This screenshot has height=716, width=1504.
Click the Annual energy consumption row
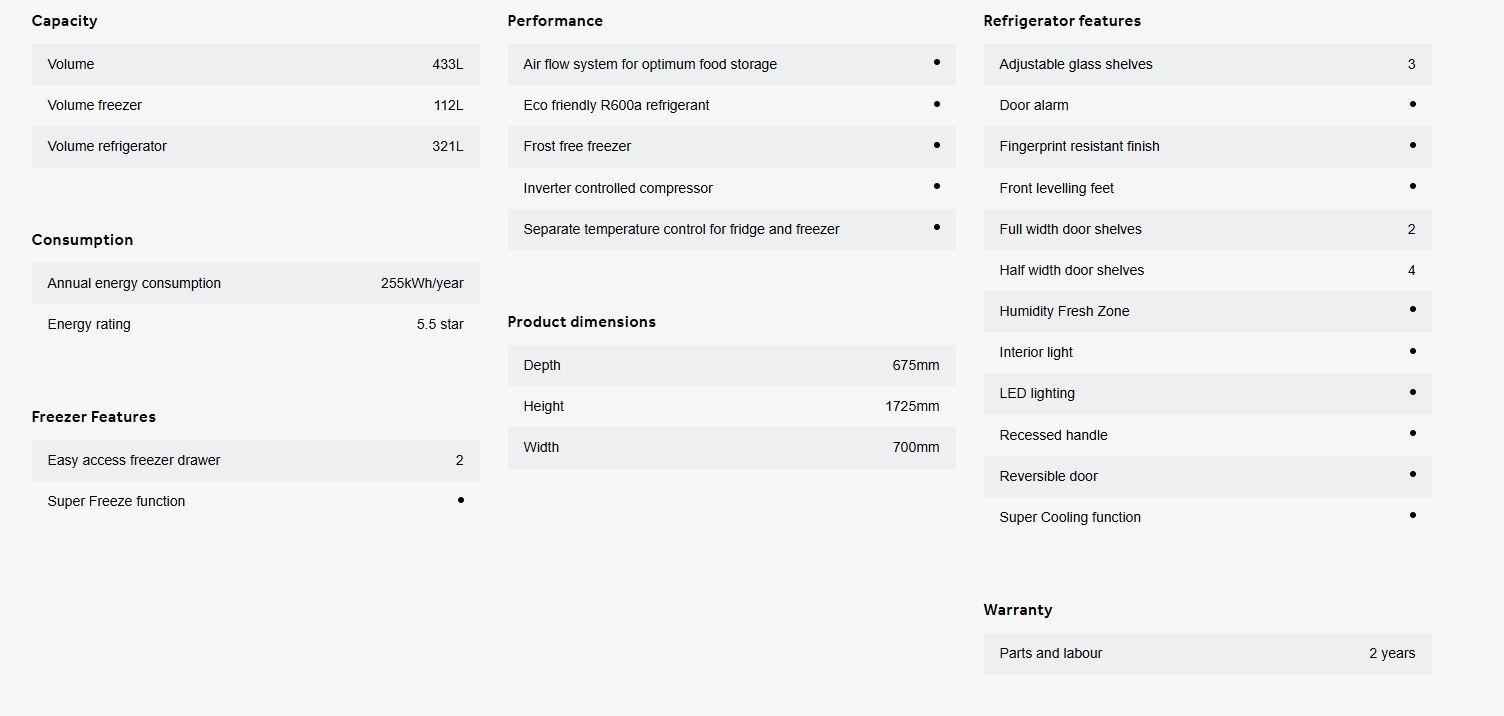click(256, 283)
